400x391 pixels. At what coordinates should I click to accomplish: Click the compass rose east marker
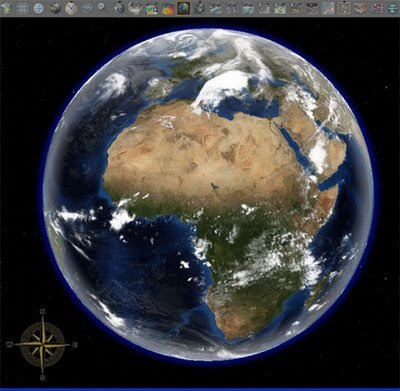coord(75,344)
